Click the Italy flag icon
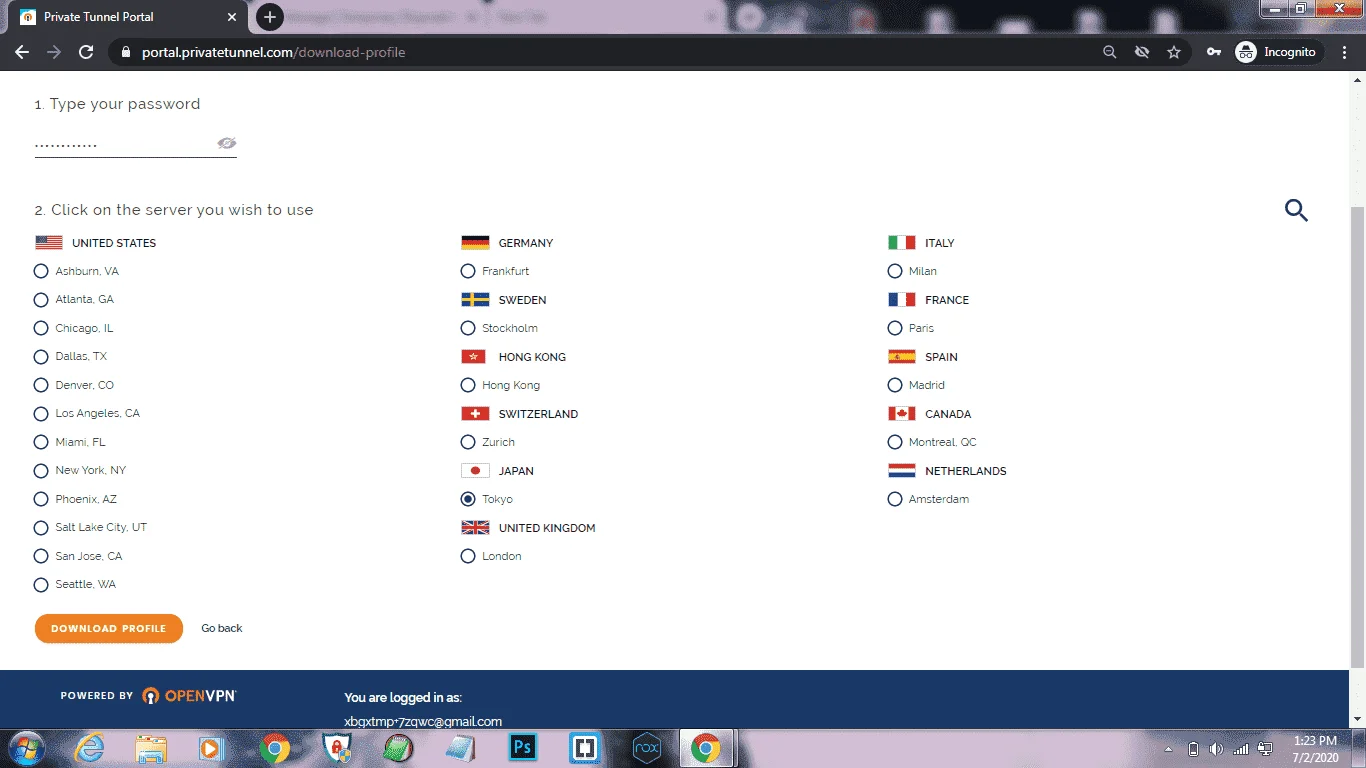The height and width of the screenshot is (768, 1366). point(902,243)
